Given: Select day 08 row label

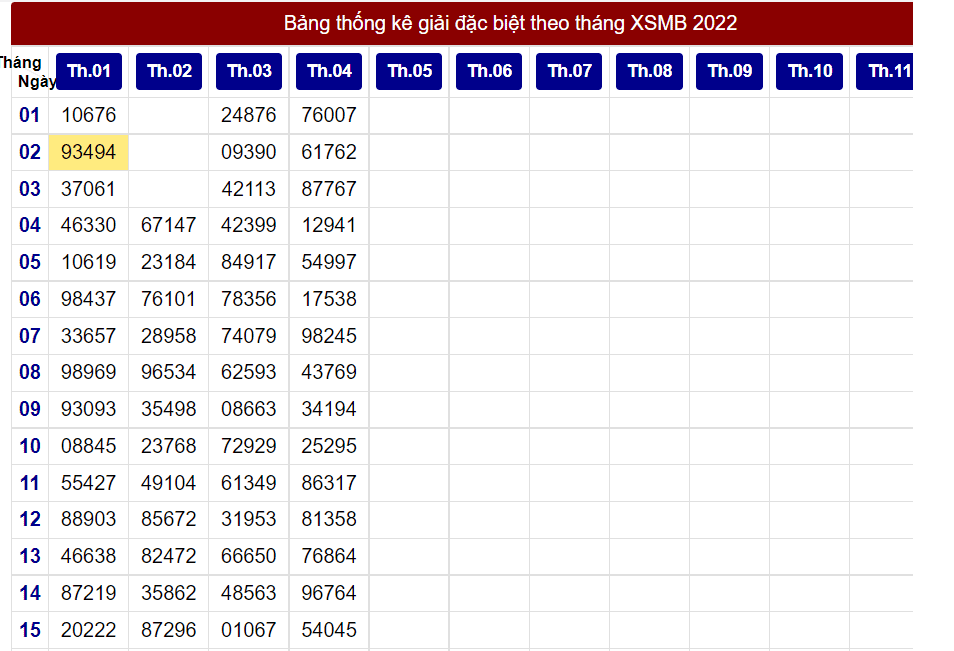Looking at the screenshot, I should point(30,372).
